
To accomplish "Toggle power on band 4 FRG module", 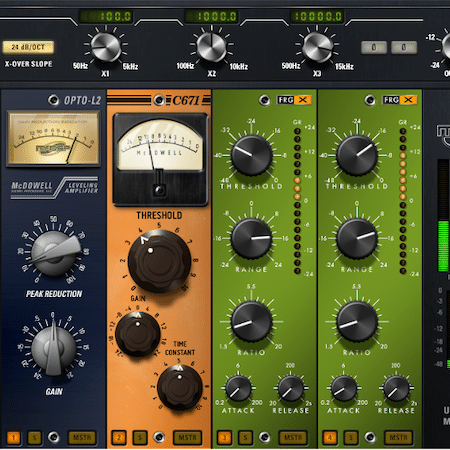I will coord(370,100).
